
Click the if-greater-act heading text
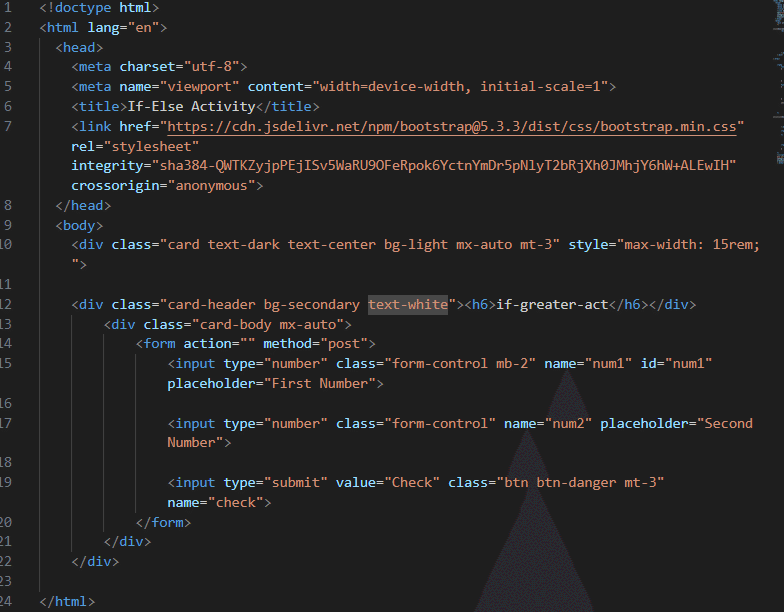pos(552,304)
